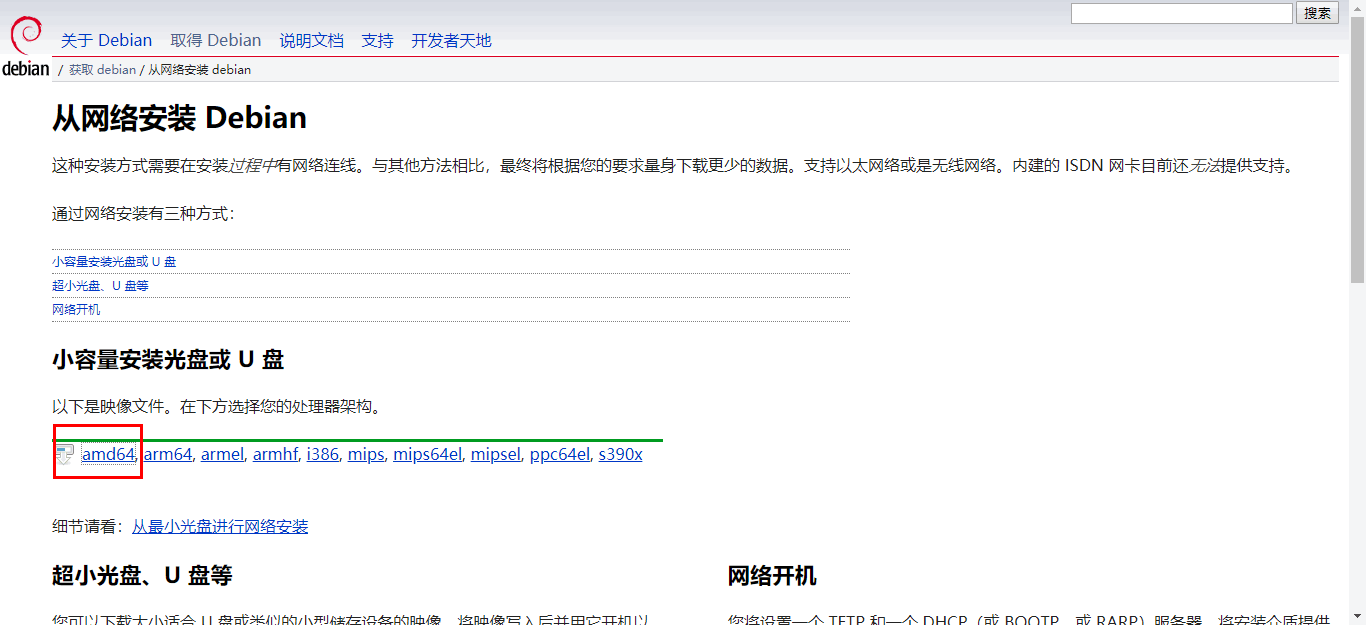Click the 从网络安装 Debian page heading
Viewport: 1366px width, 625px height.
tap(179, 118)
